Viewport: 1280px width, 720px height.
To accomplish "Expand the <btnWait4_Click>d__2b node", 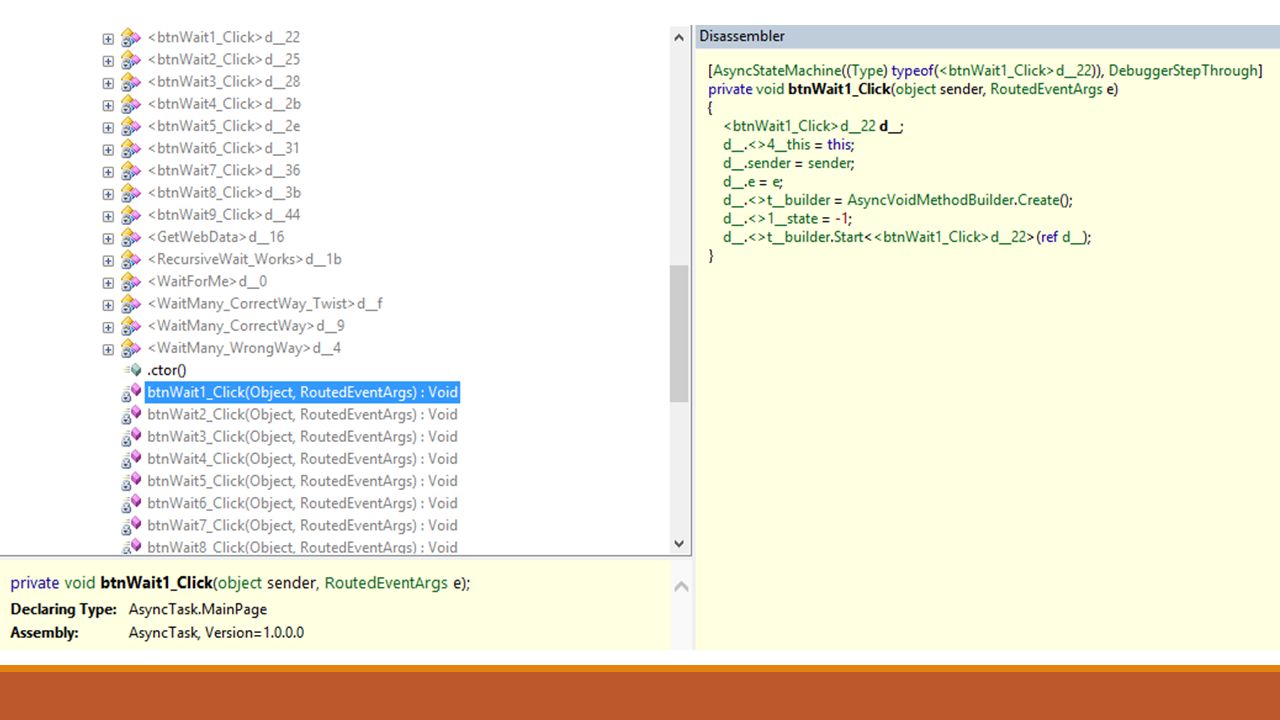I will [x=108, y=104].
